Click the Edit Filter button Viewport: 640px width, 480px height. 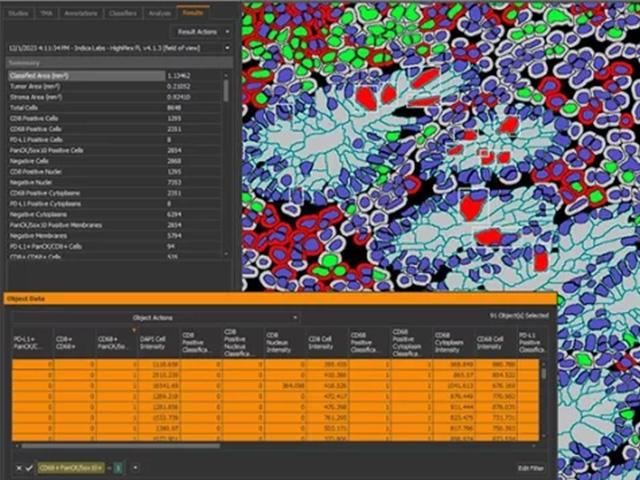(x=531, y=468)
